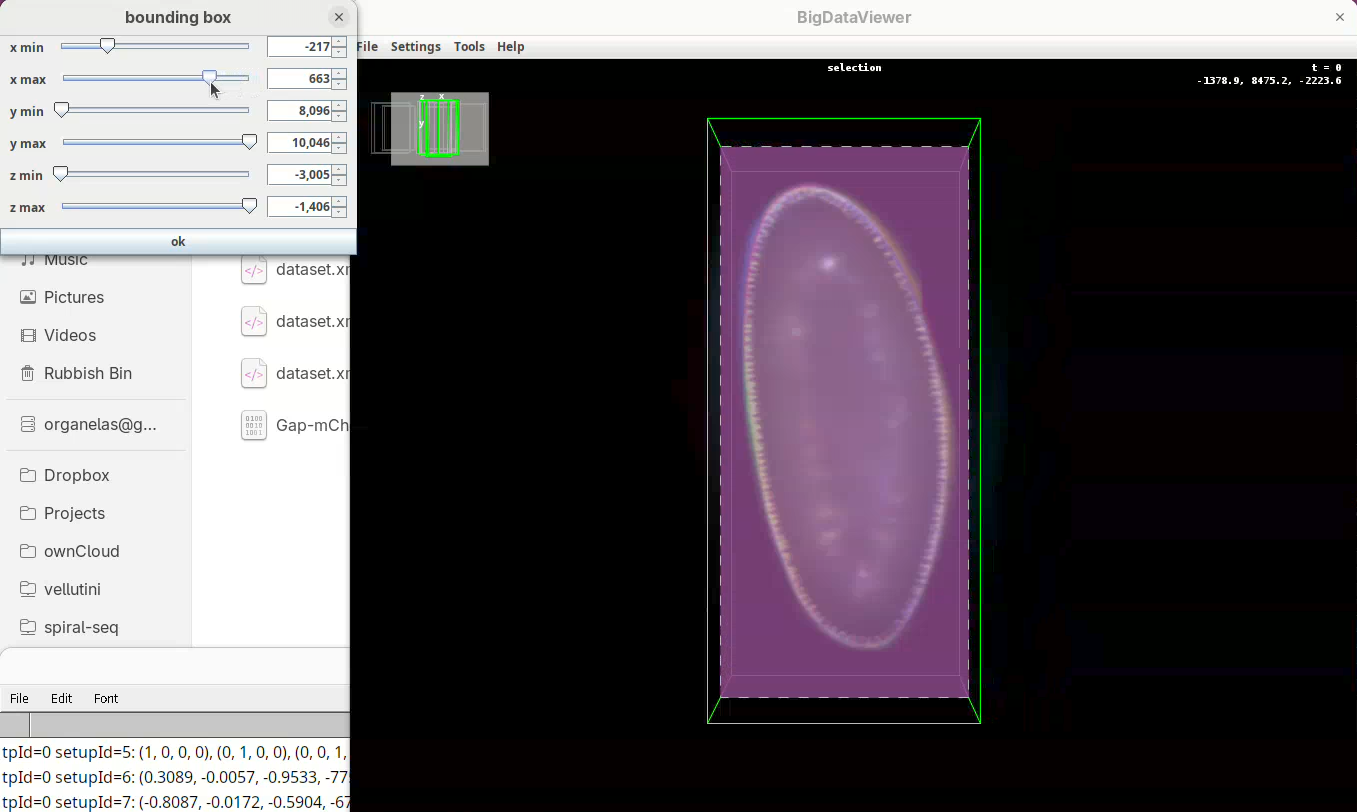Open the Font menu in log window

[x=106, y=698]
